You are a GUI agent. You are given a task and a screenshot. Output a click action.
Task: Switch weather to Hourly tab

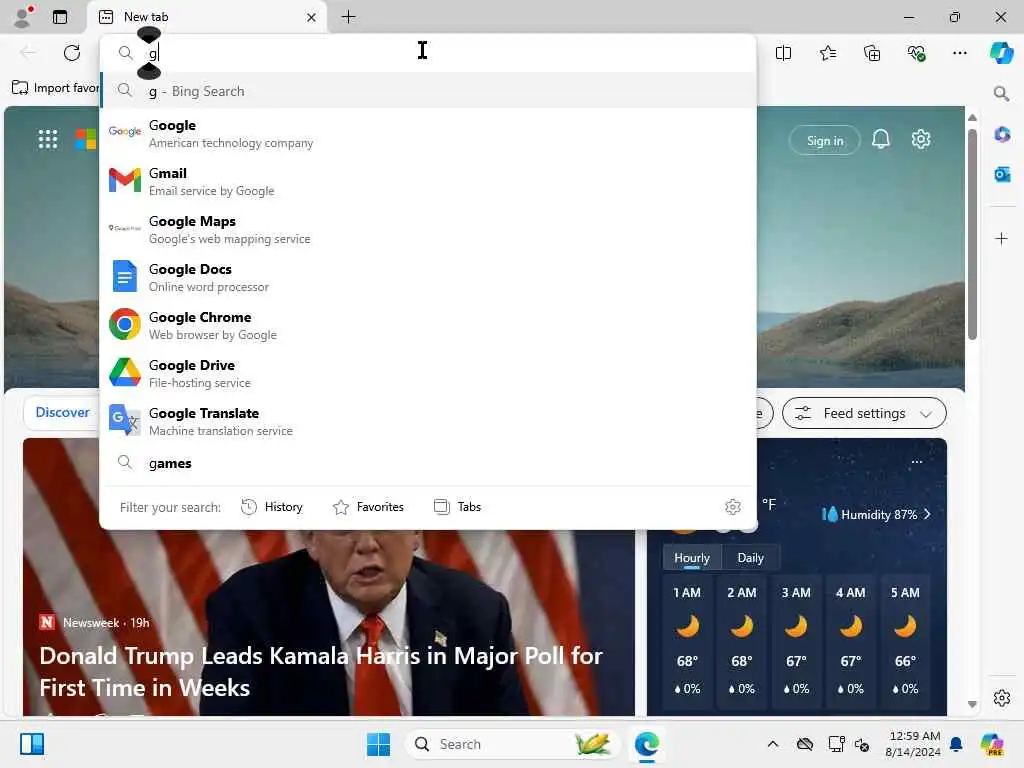[x=692, y=558]
